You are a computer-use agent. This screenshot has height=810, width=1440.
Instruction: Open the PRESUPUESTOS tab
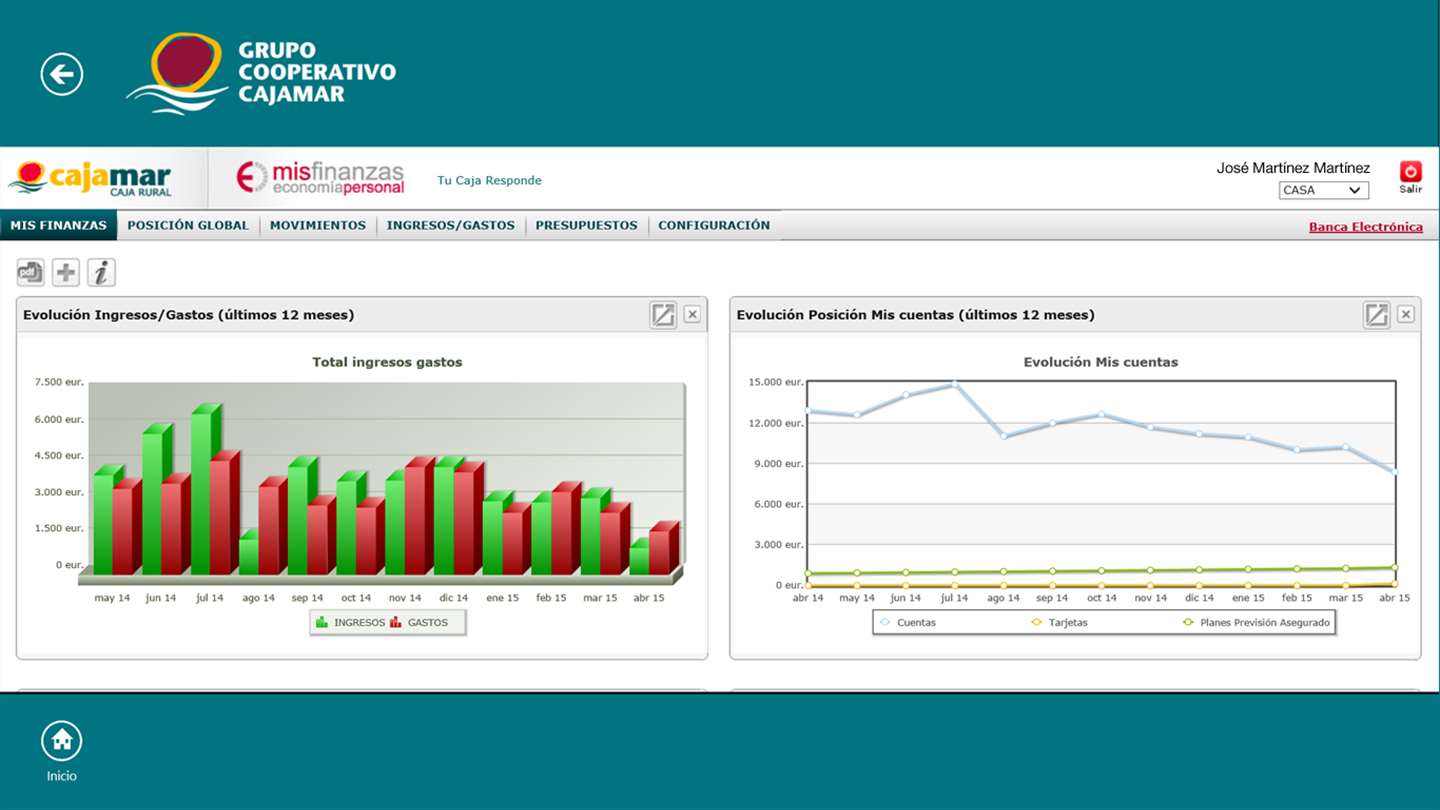586,226
